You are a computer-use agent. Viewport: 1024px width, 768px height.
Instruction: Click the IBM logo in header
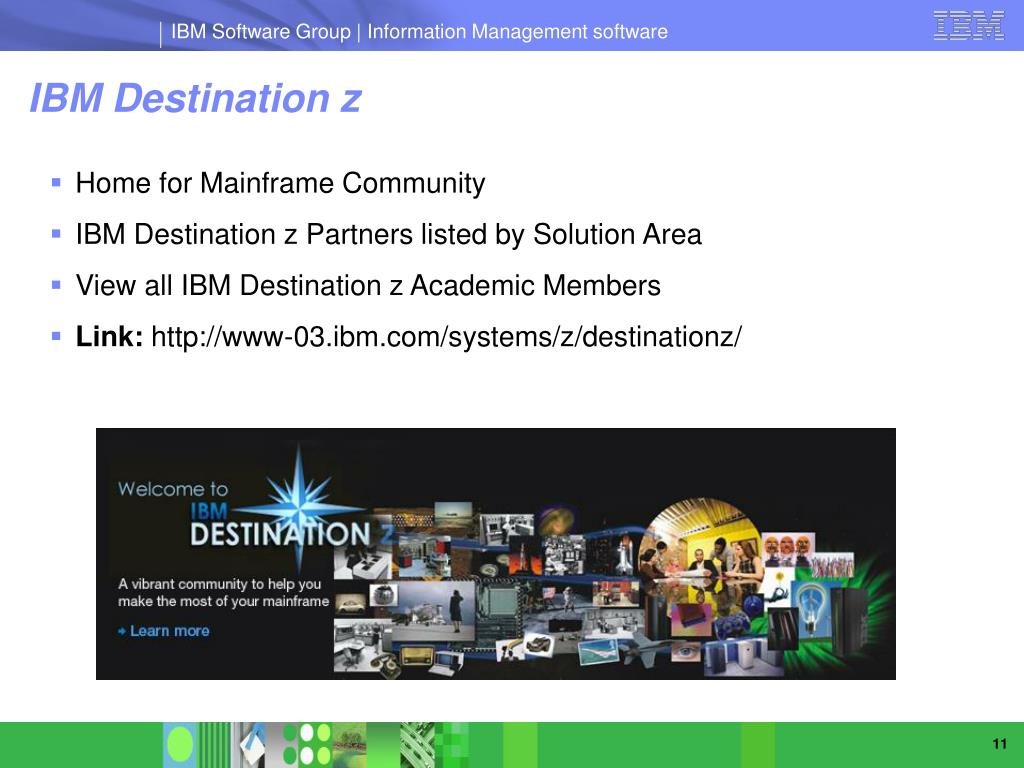(968, 26)
